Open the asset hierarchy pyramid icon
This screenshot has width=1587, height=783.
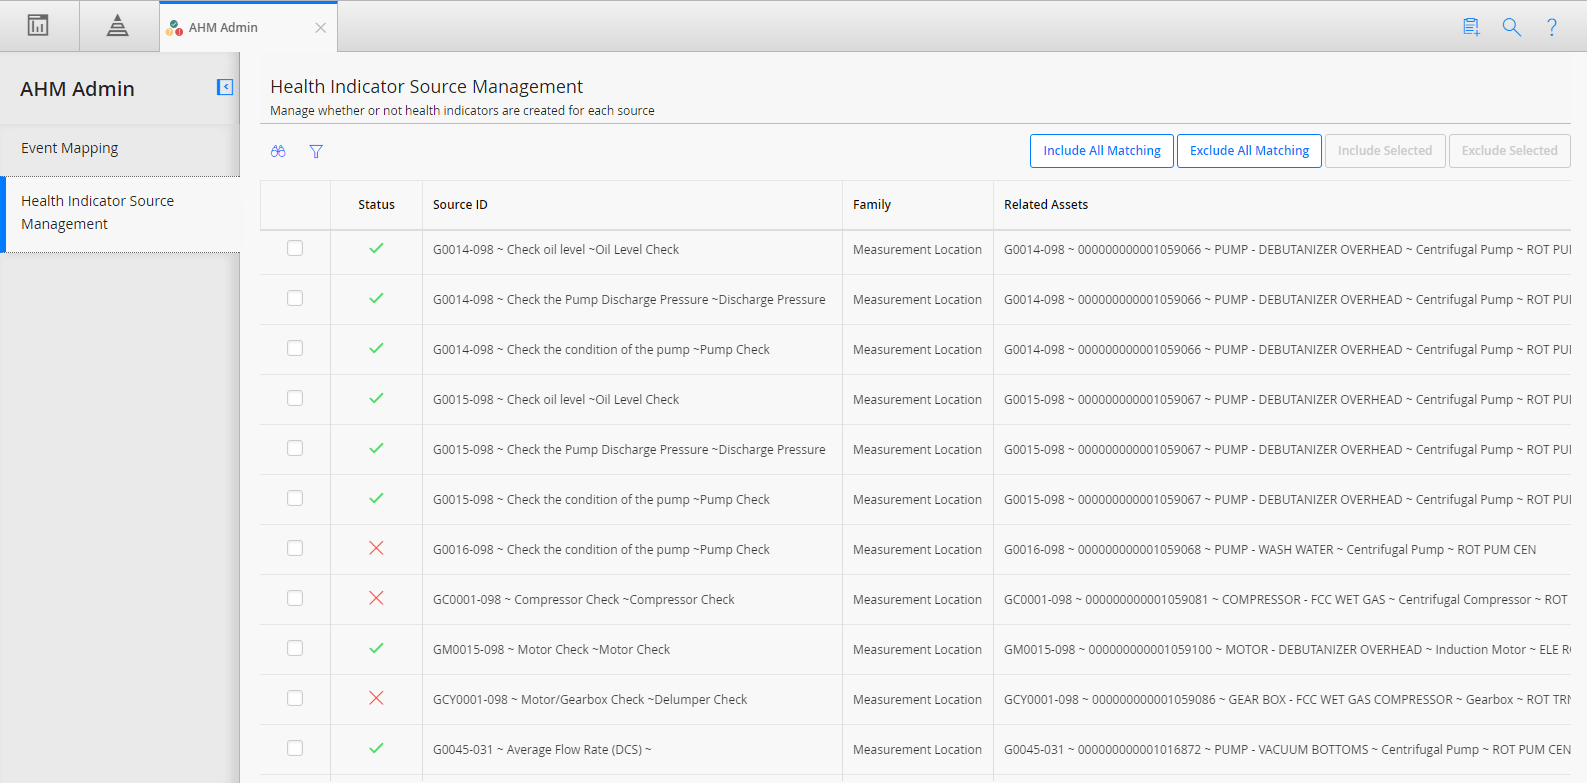(x=118, y=26)
